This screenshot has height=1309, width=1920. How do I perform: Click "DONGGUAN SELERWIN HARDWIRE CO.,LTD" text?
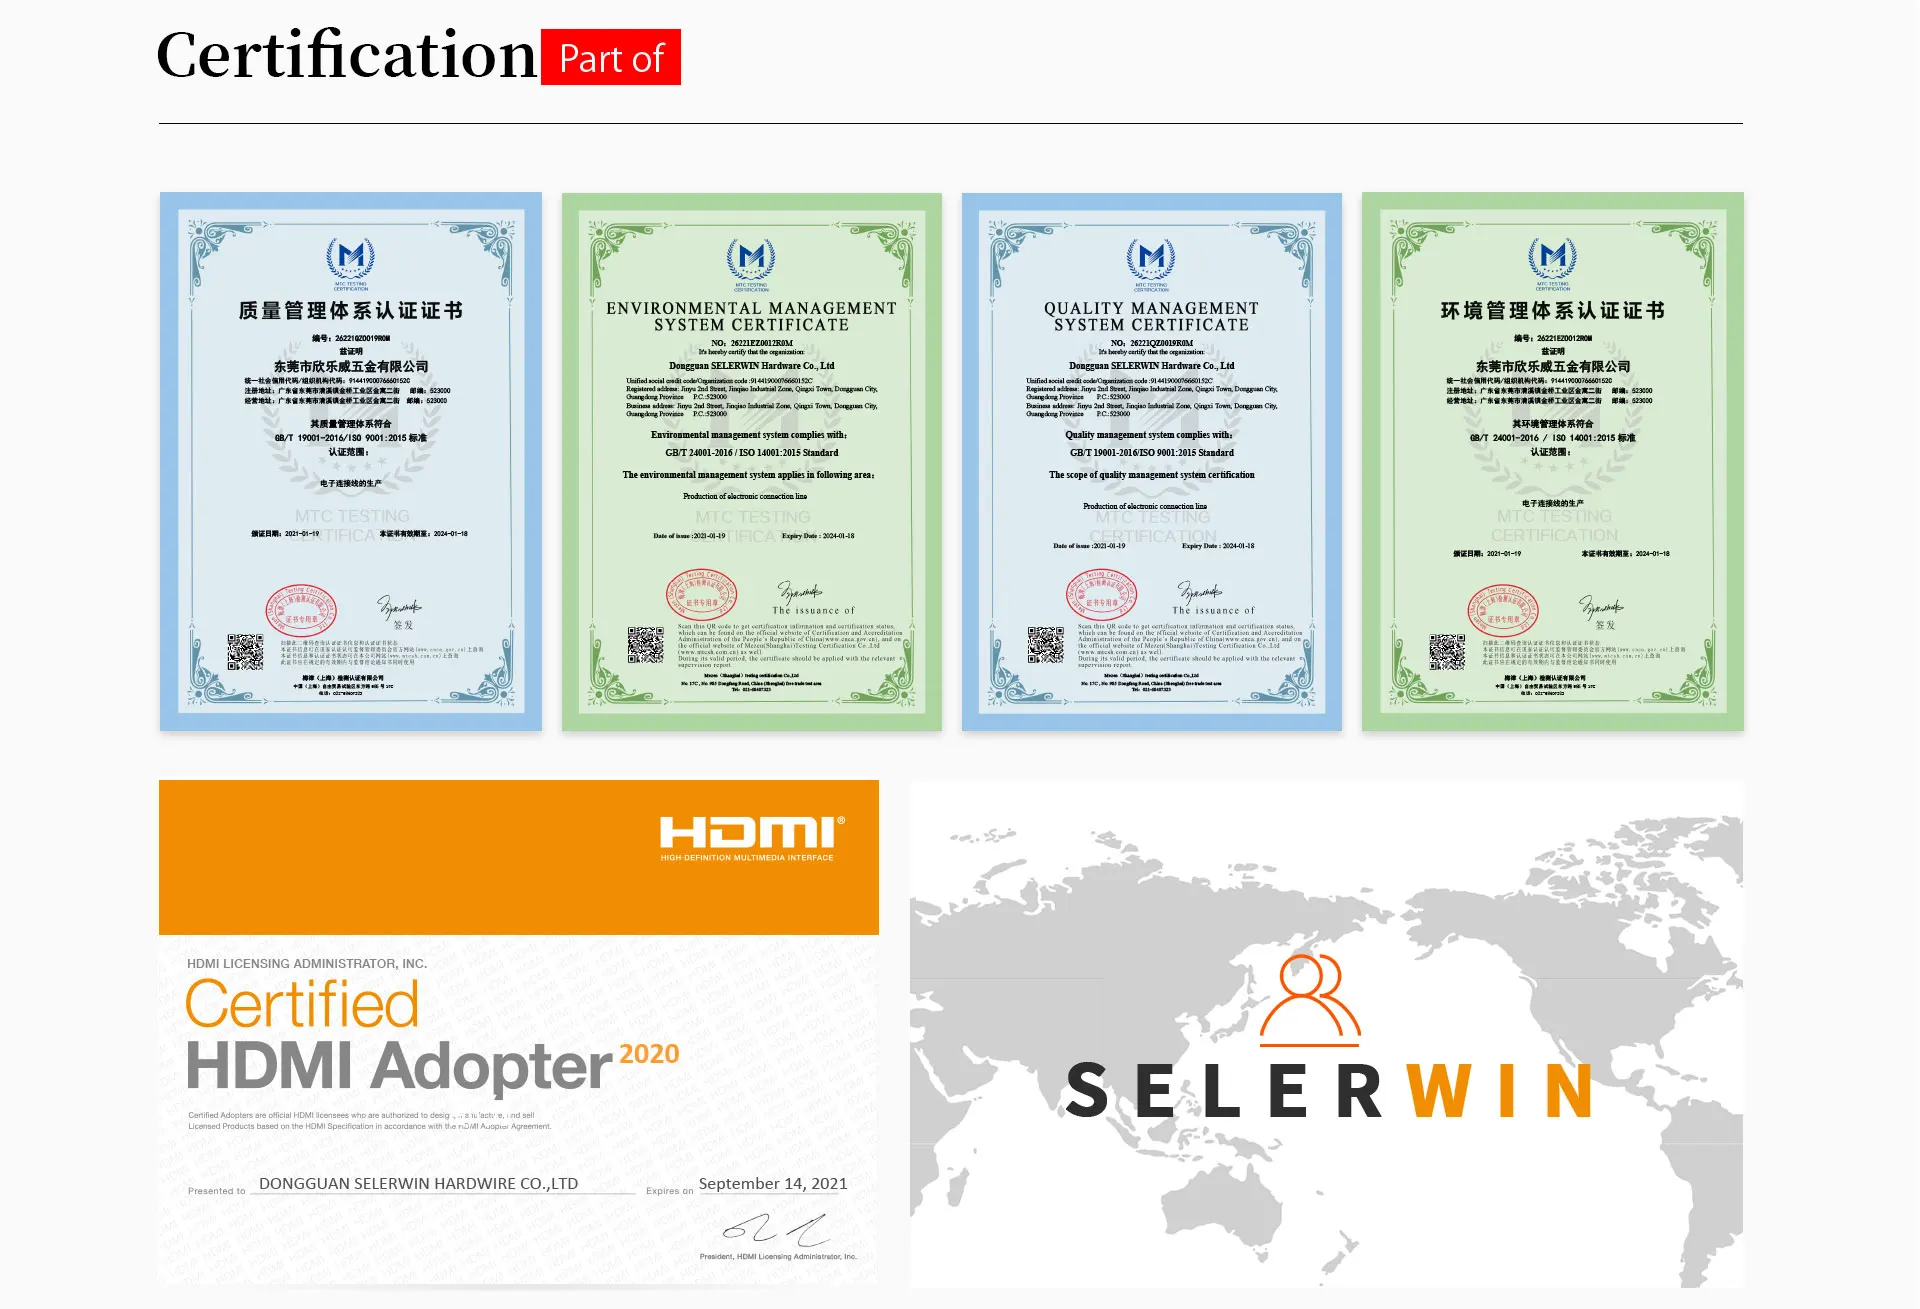tap(418, 1184)
